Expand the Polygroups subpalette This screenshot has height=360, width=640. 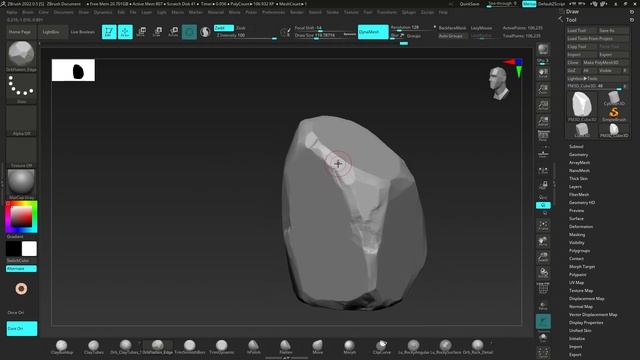click(x=580, y=251)
